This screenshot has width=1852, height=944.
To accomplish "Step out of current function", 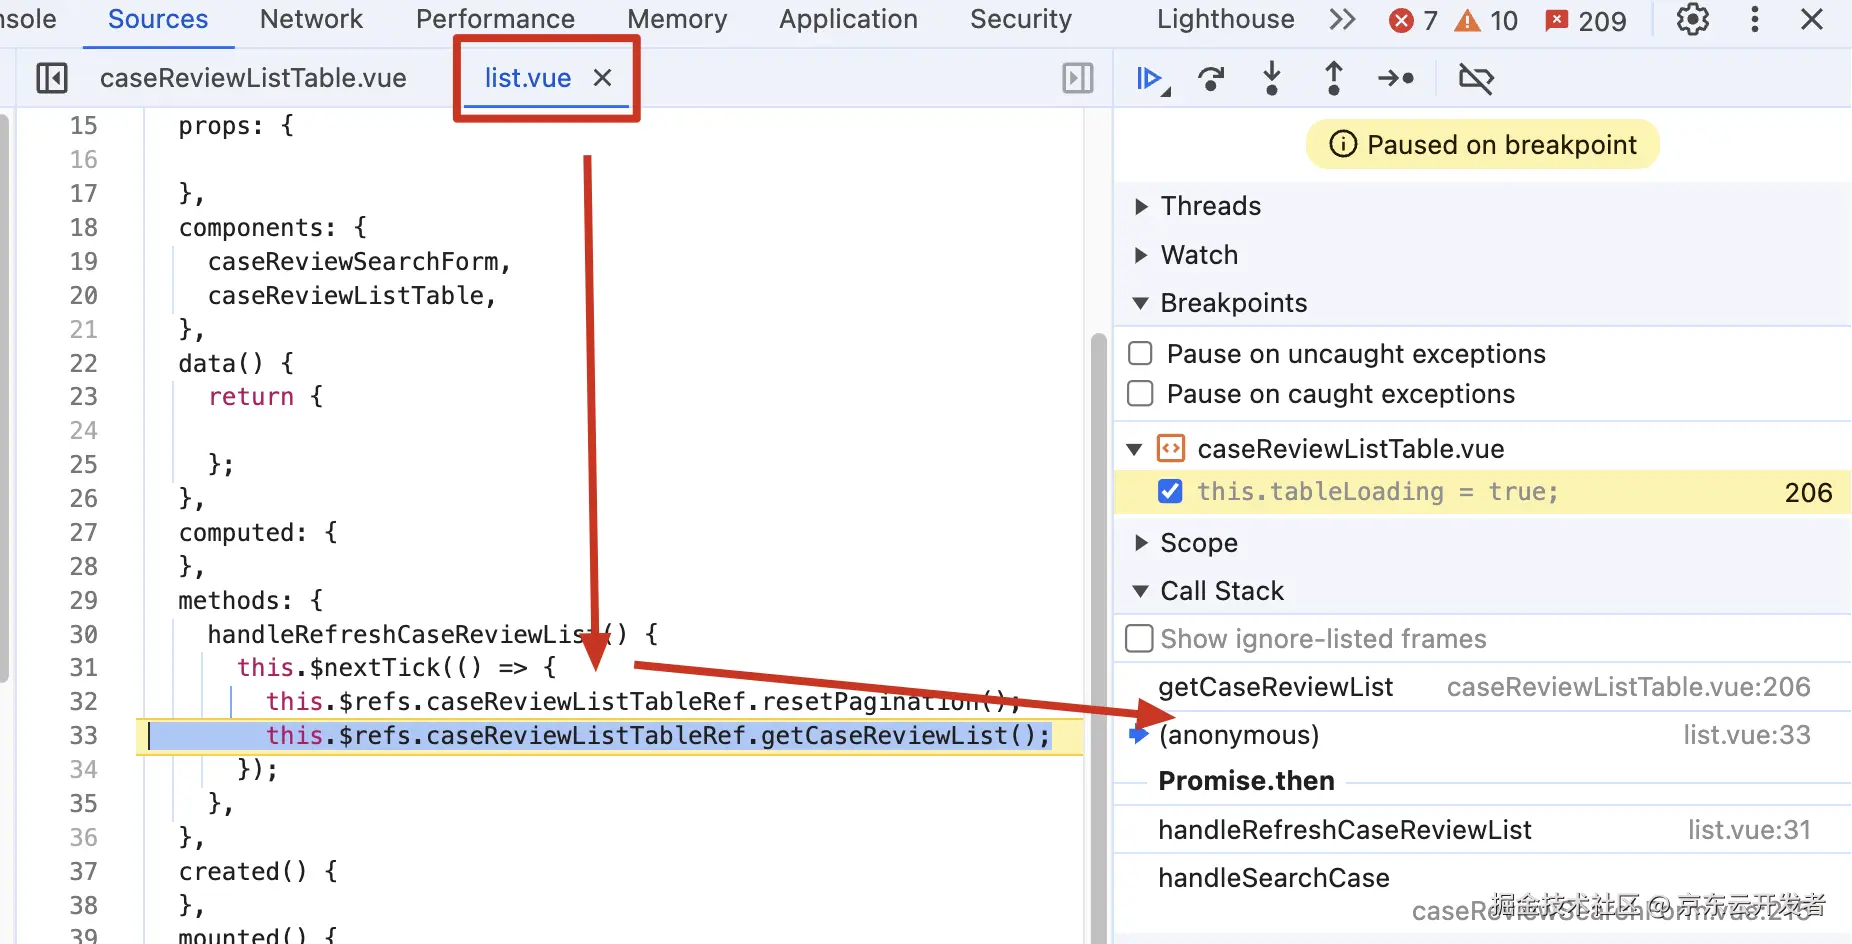I will [1333, 78].
